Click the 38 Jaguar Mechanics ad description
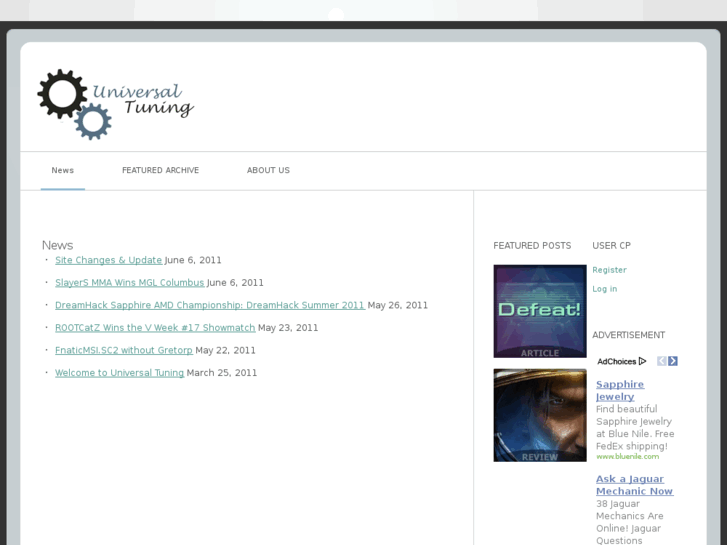The image size is (727, 545). click(x=630, y=522)
